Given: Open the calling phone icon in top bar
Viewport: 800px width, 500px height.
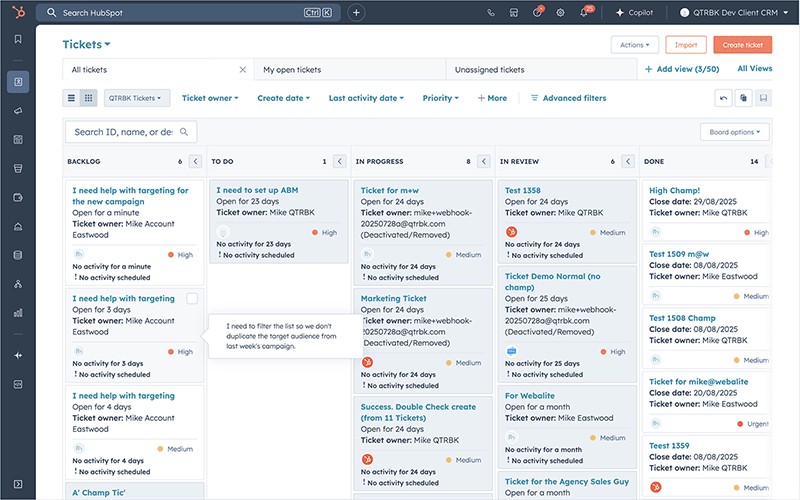Looking at the screenshot, I should 491,13.
